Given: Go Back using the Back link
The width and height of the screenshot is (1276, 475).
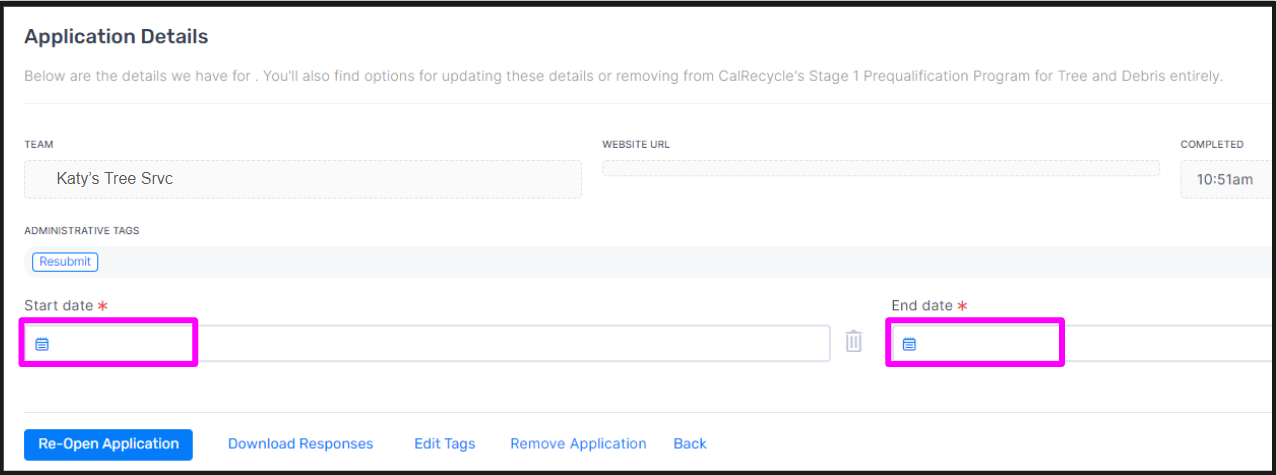Looking at the screenshot, I should tap(690, 444).
